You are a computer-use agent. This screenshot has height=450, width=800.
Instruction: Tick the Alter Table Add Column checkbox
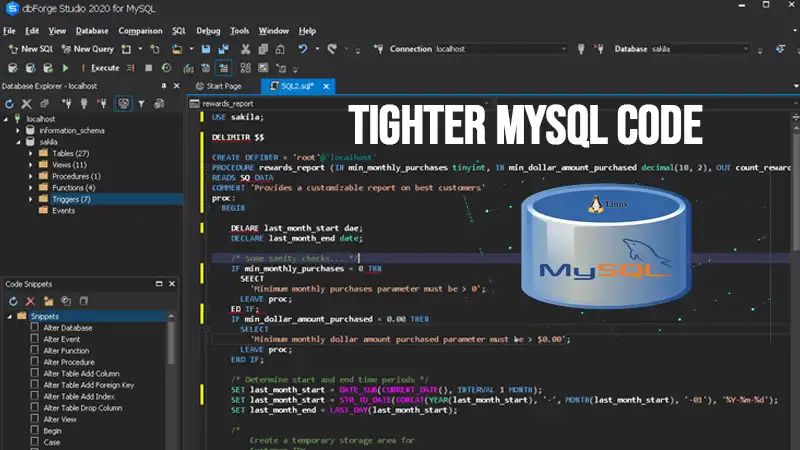pos(35,373)
